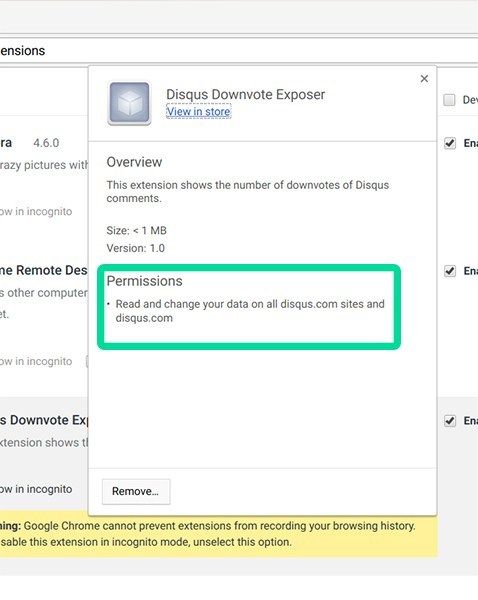The width and height of the screenshot is (478, 600).
Task: Select the Remote Desktop extension name
Action: 44,270
